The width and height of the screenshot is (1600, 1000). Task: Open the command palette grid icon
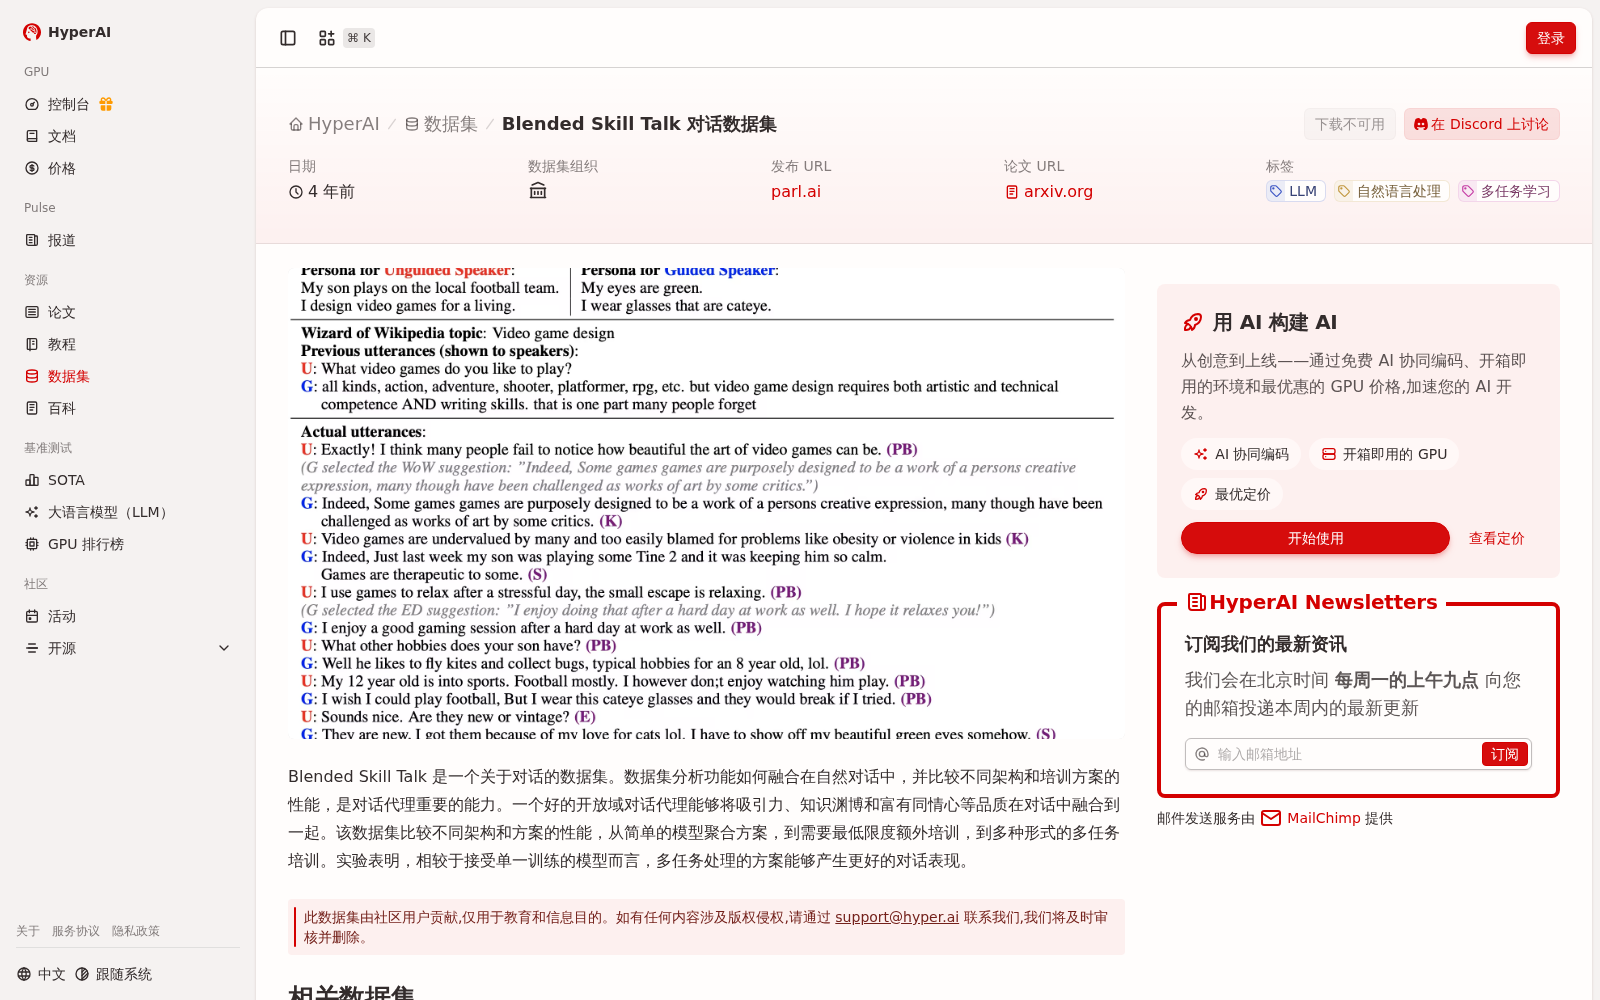pyautogui.click(x=327, y=38)
